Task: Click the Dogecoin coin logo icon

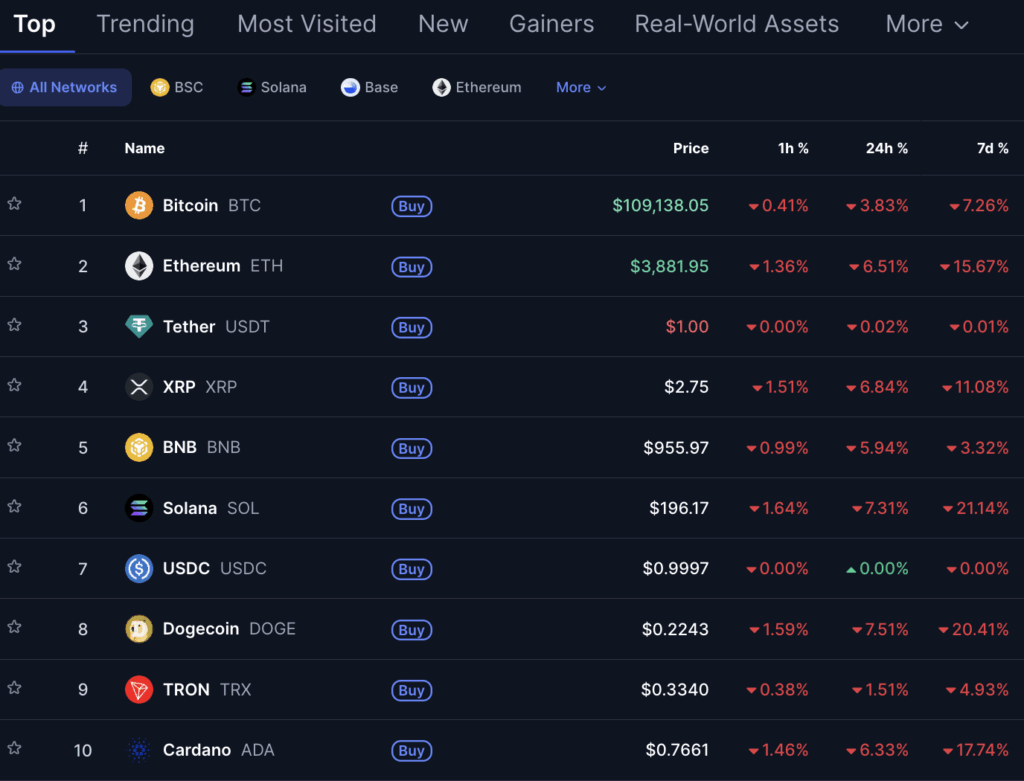Action: coord(139,629)
